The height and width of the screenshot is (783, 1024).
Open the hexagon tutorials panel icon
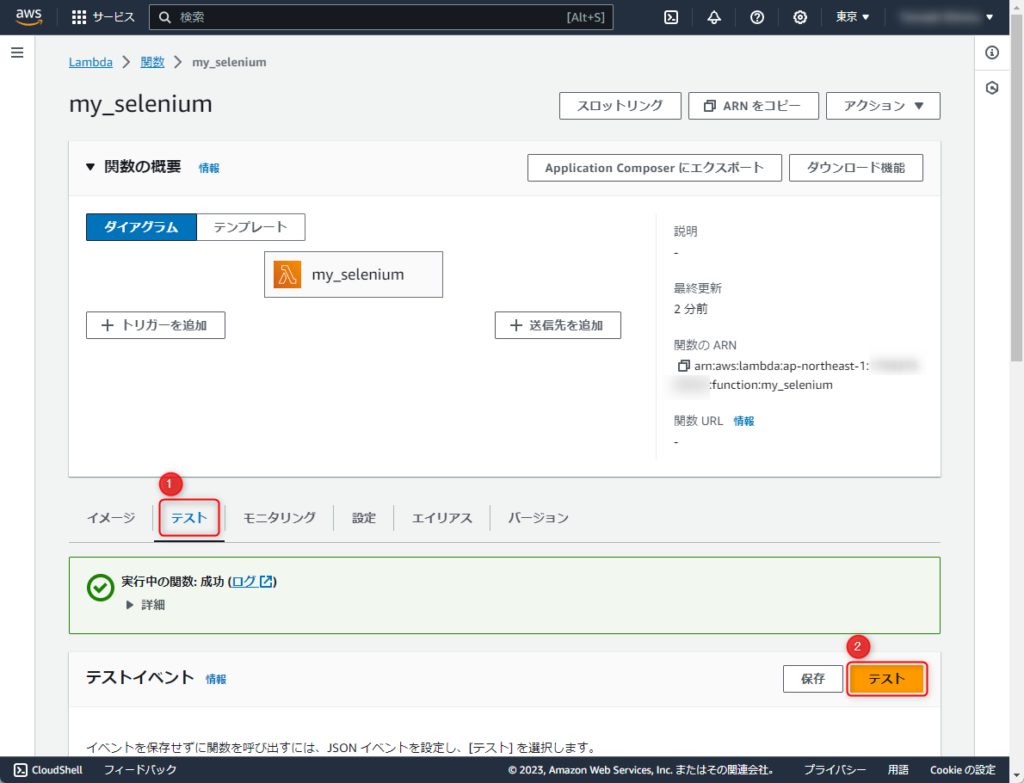(x=992, y=88)
